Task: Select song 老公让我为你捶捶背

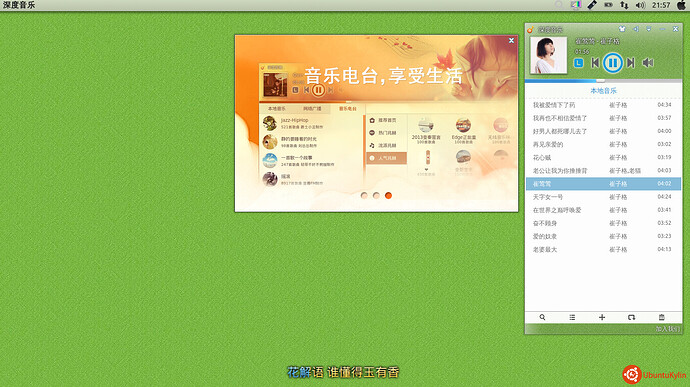Action: (x=603, y=171)
